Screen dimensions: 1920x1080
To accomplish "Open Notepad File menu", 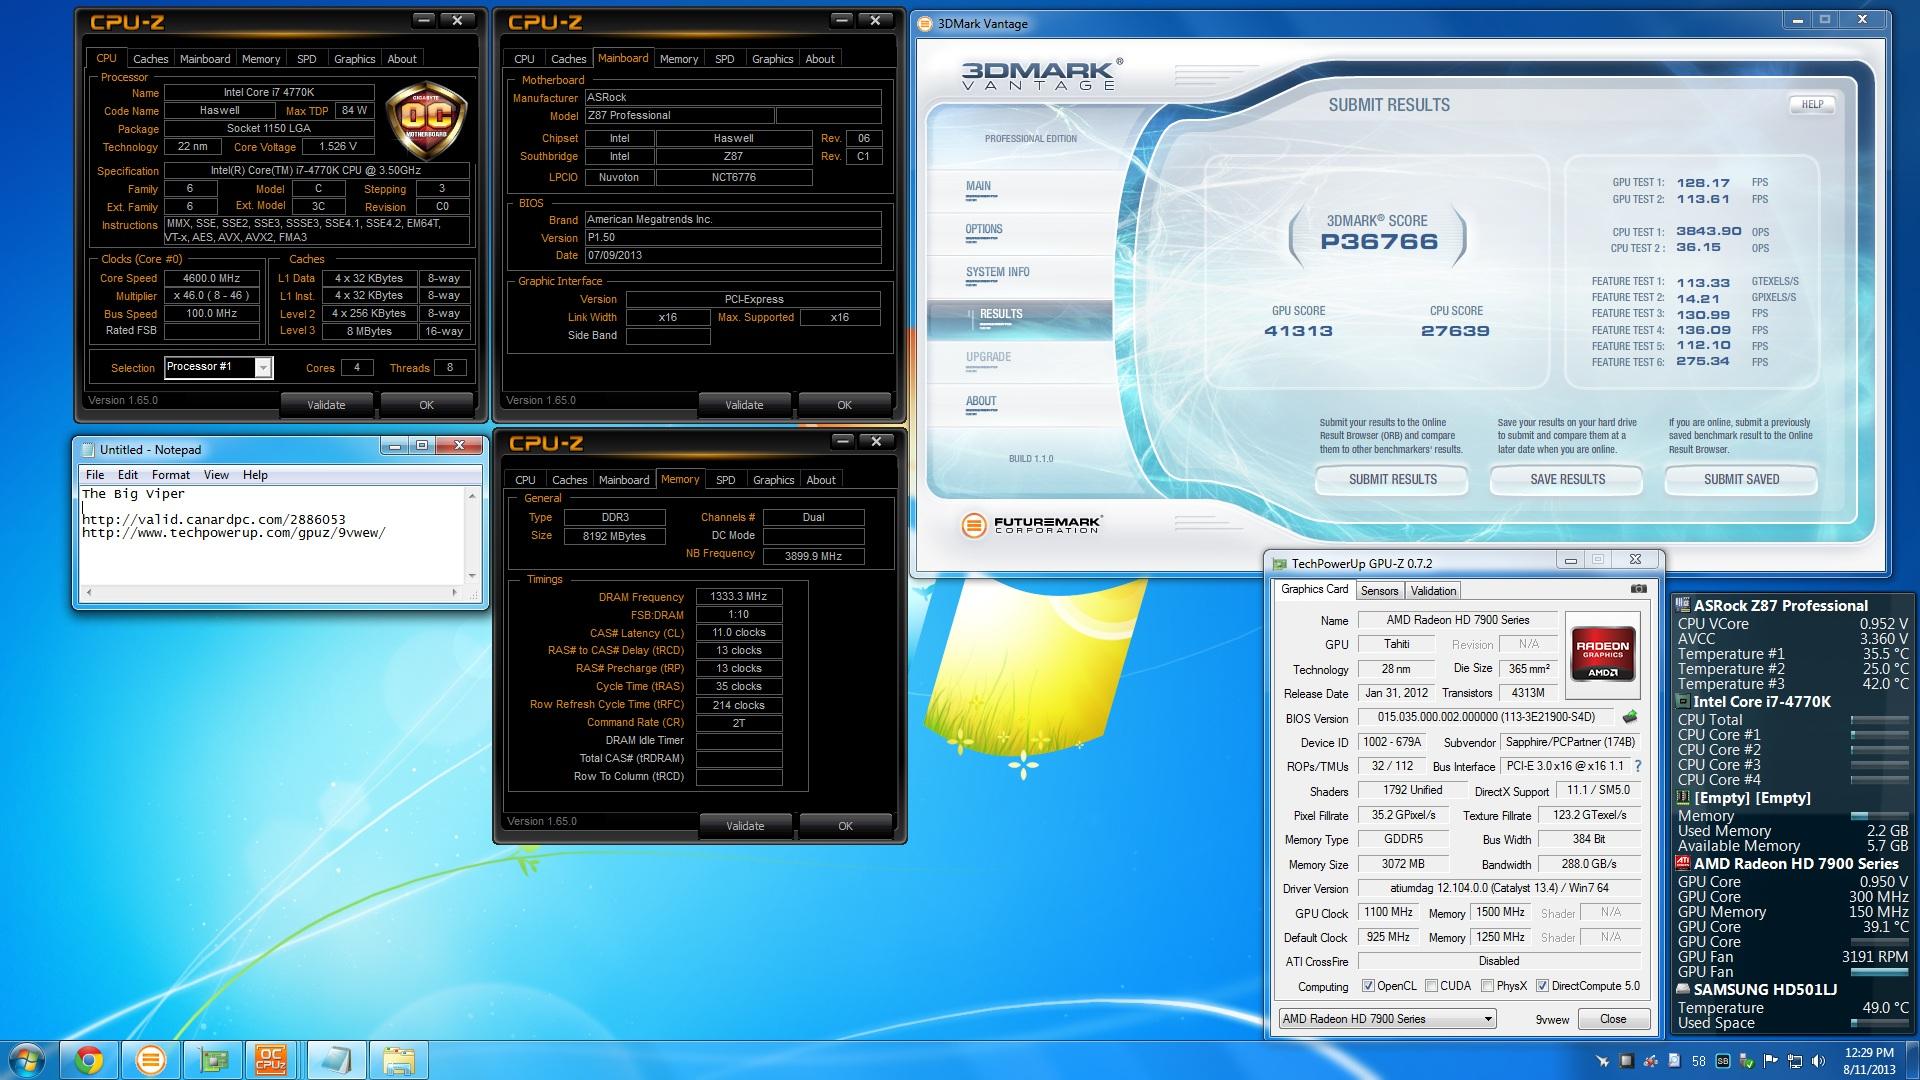I will click(x=95, y=475).
